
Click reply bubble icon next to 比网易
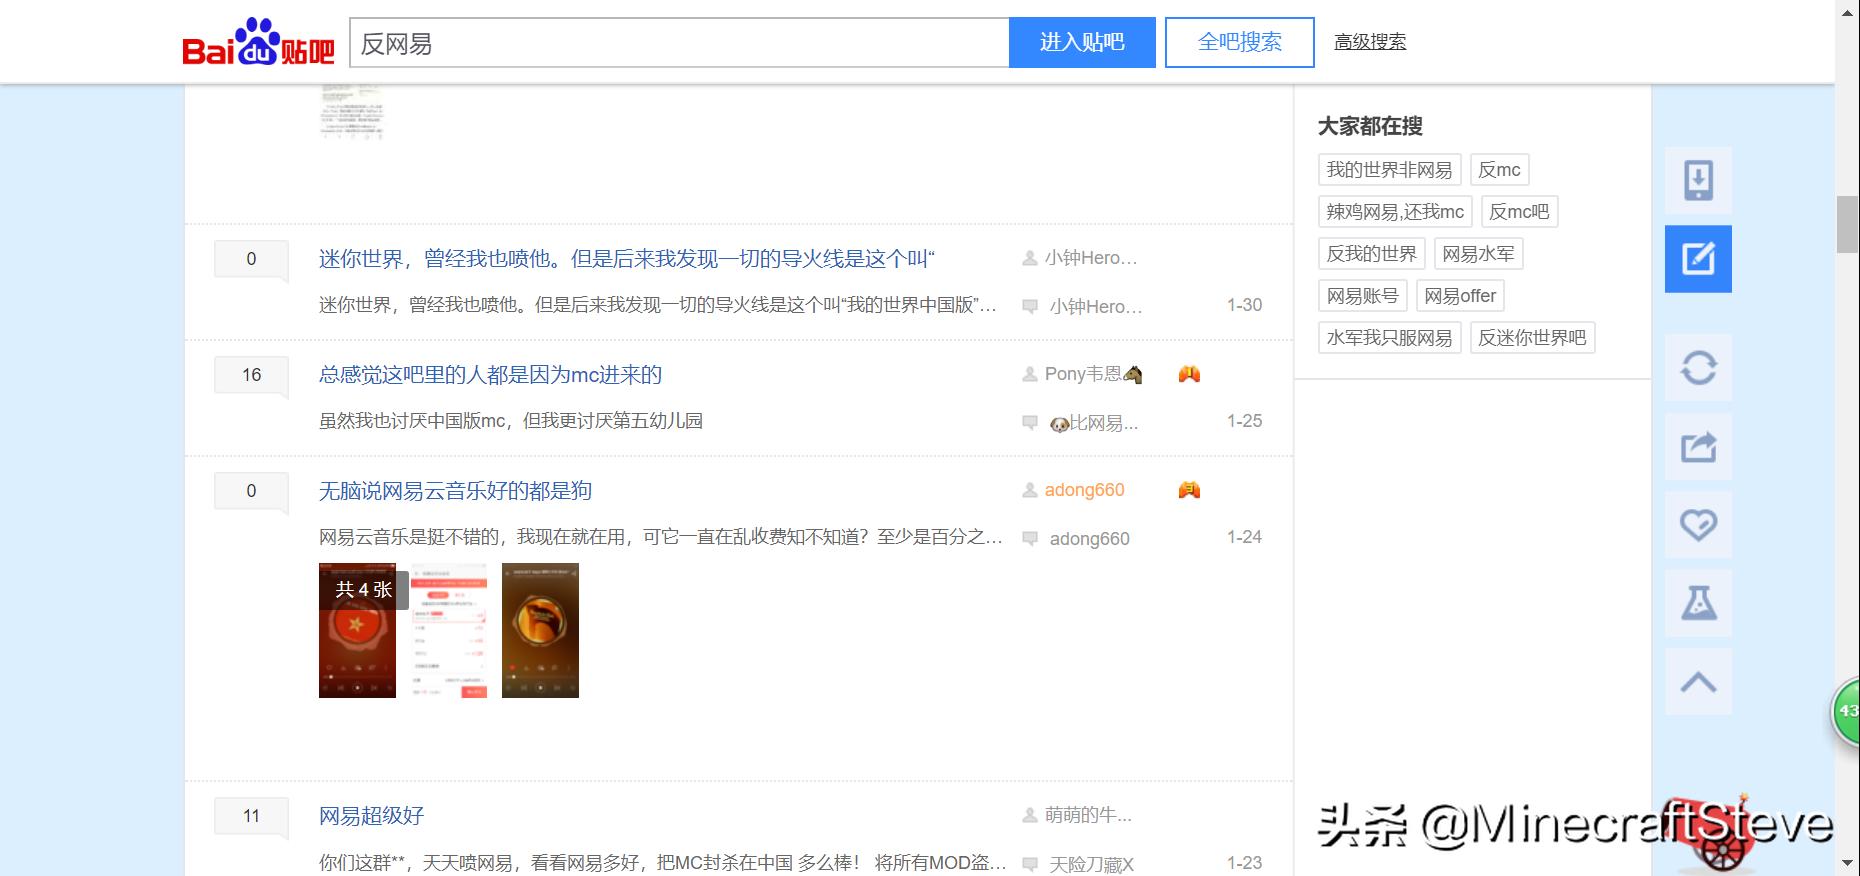point(1029,422)
